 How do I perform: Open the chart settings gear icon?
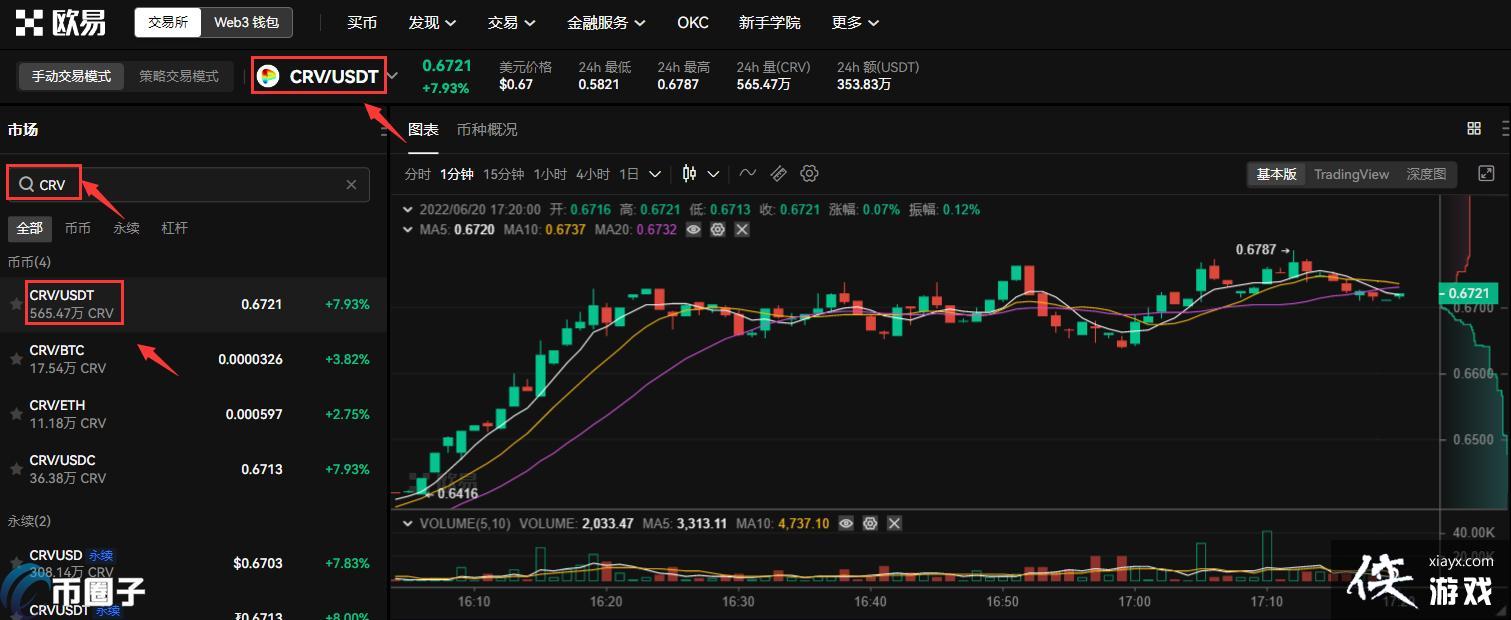(809, 173)
